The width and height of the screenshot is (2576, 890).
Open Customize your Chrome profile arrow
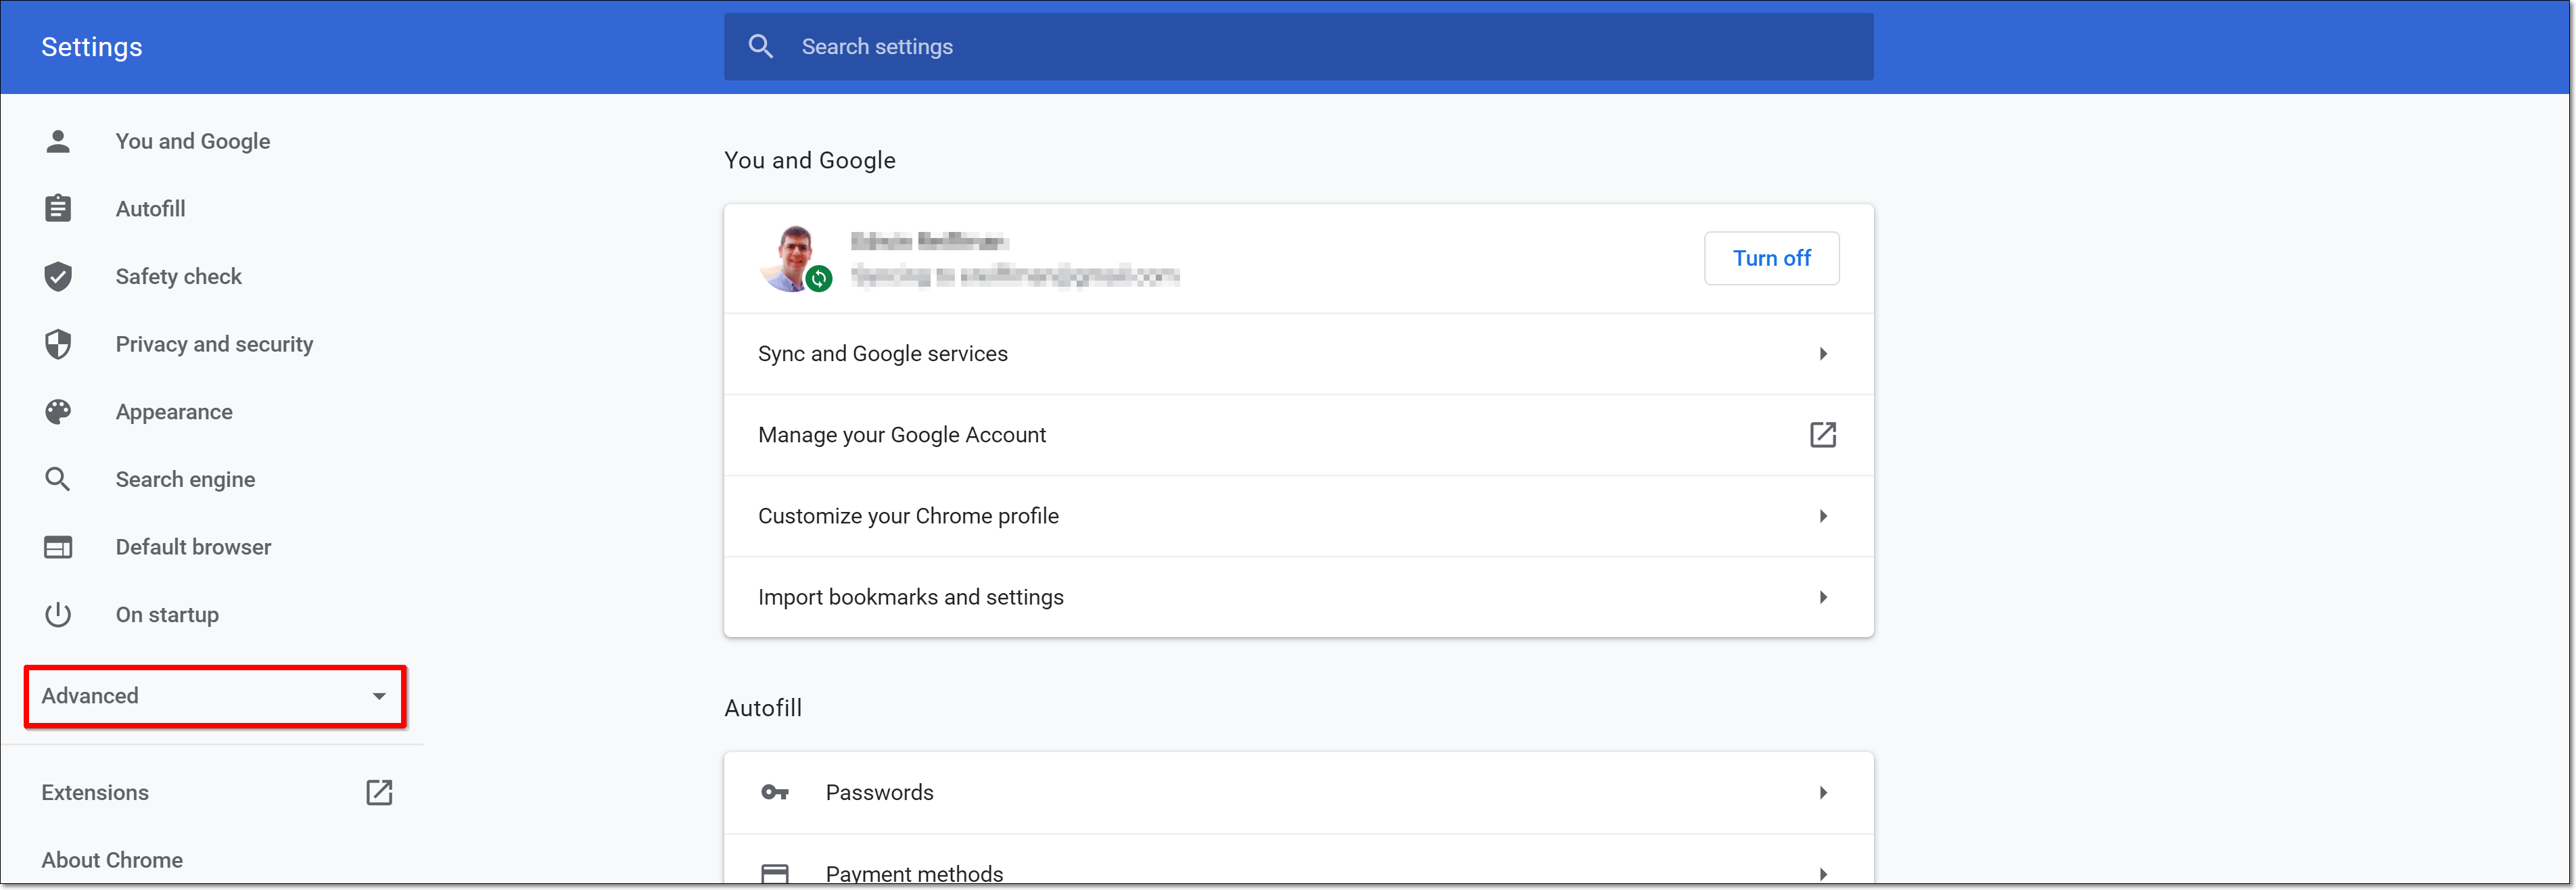(1823, 515)
